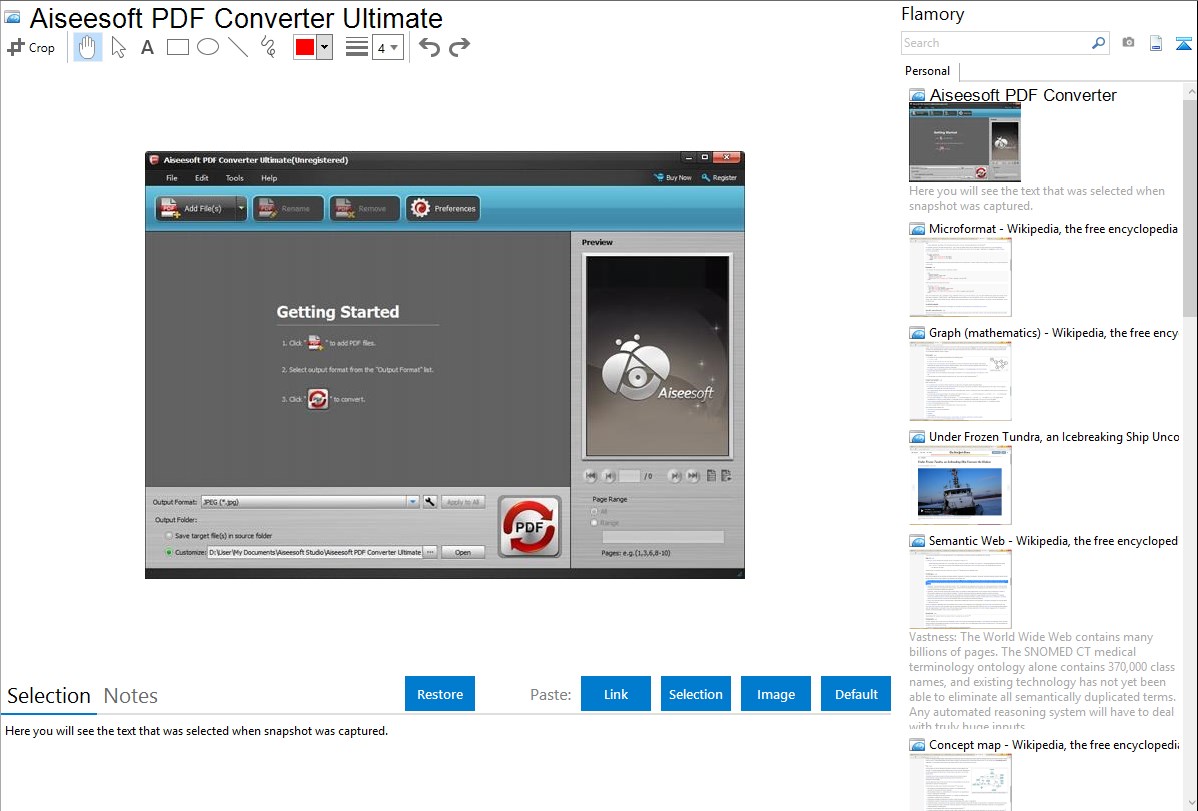Image resolution: width=1198 pixels, height=811 pixels.
Task: Select the Crop tool
Action: pos(31,47)
